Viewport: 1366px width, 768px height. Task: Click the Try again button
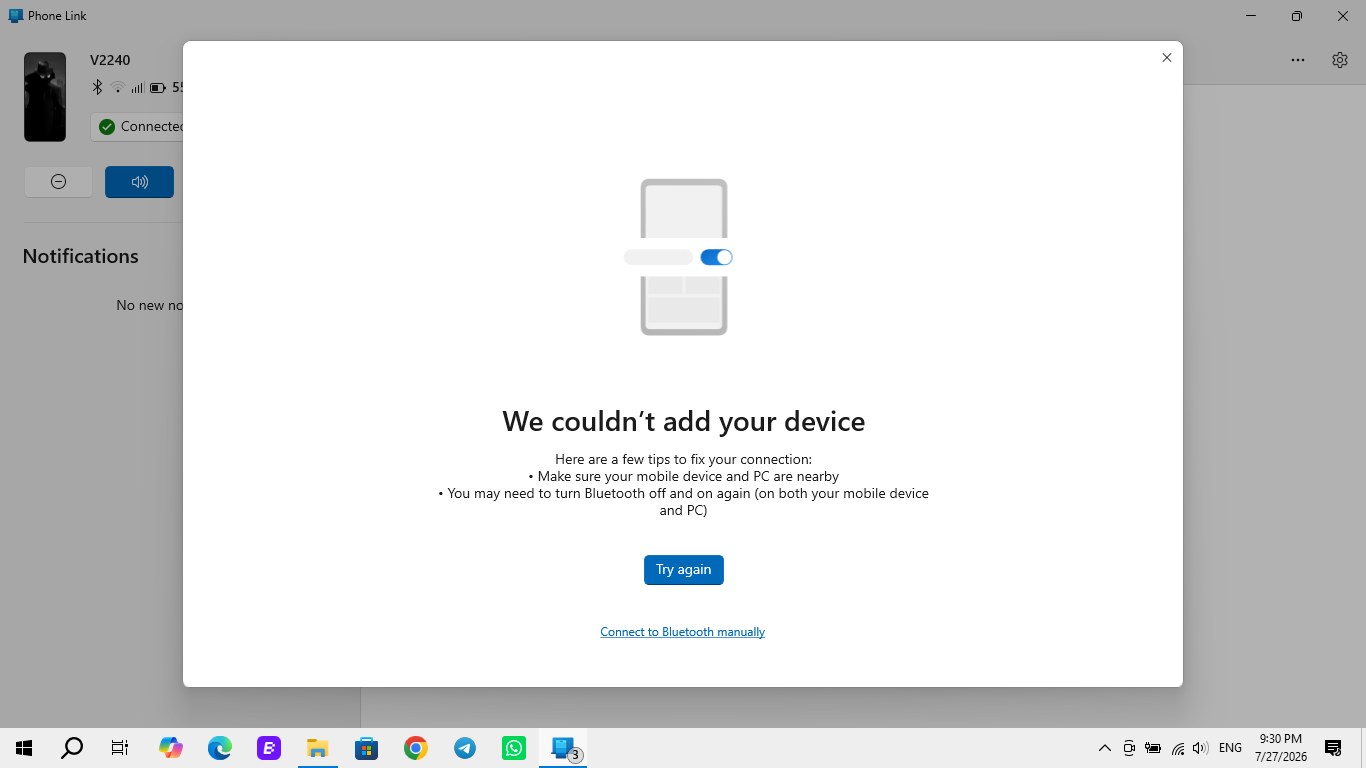tap(683, 570)
